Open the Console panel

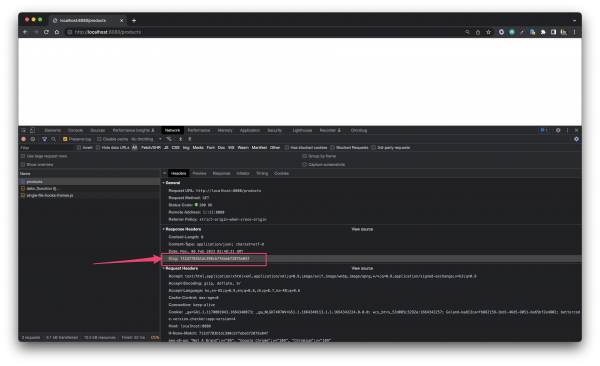click(x=75, y=130)
